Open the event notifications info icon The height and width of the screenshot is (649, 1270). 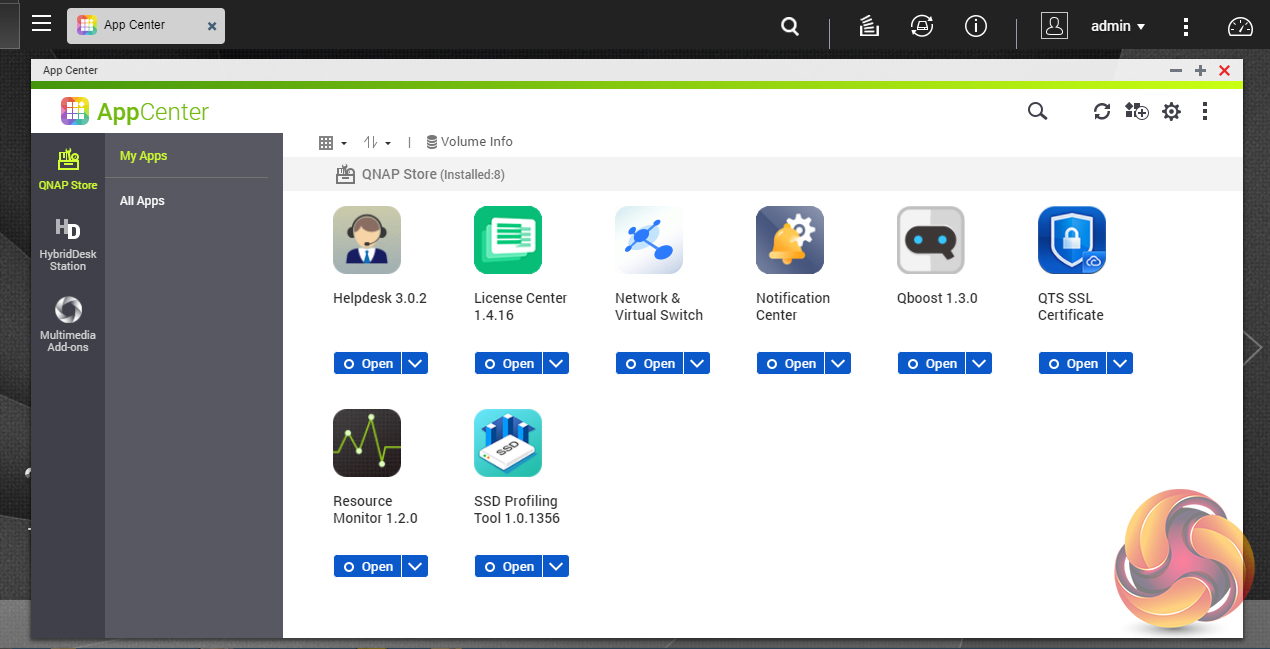(975, 27)
